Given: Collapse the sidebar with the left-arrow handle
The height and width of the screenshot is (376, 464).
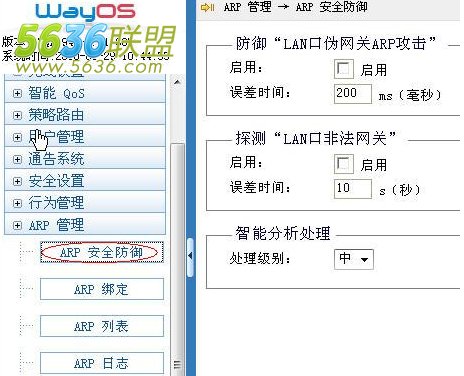Looking at the screenshot, I should [x=190, y=256].
